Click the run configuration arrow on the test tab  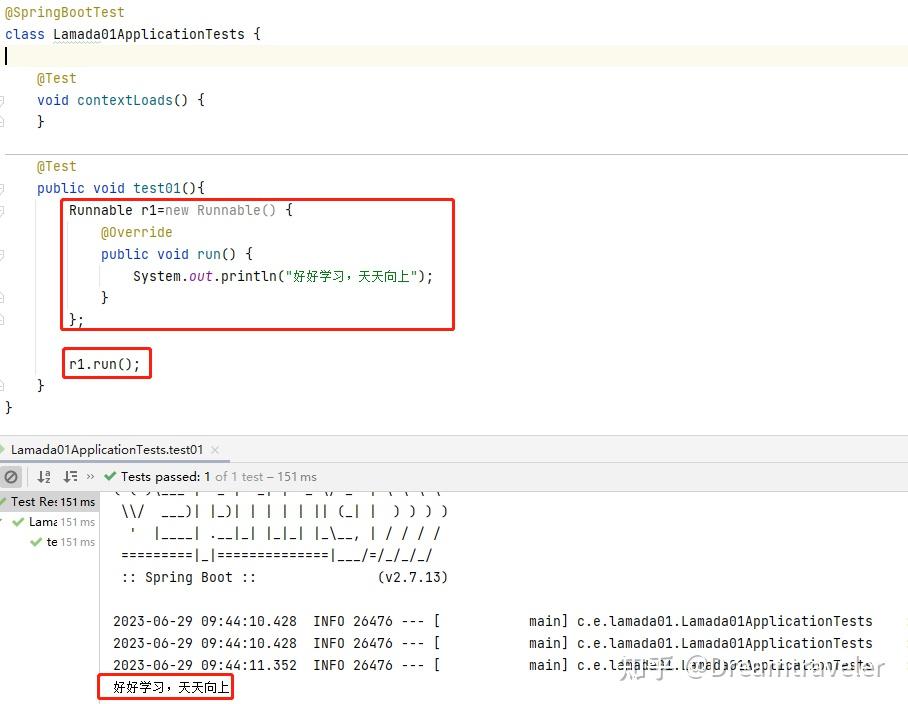6,449
